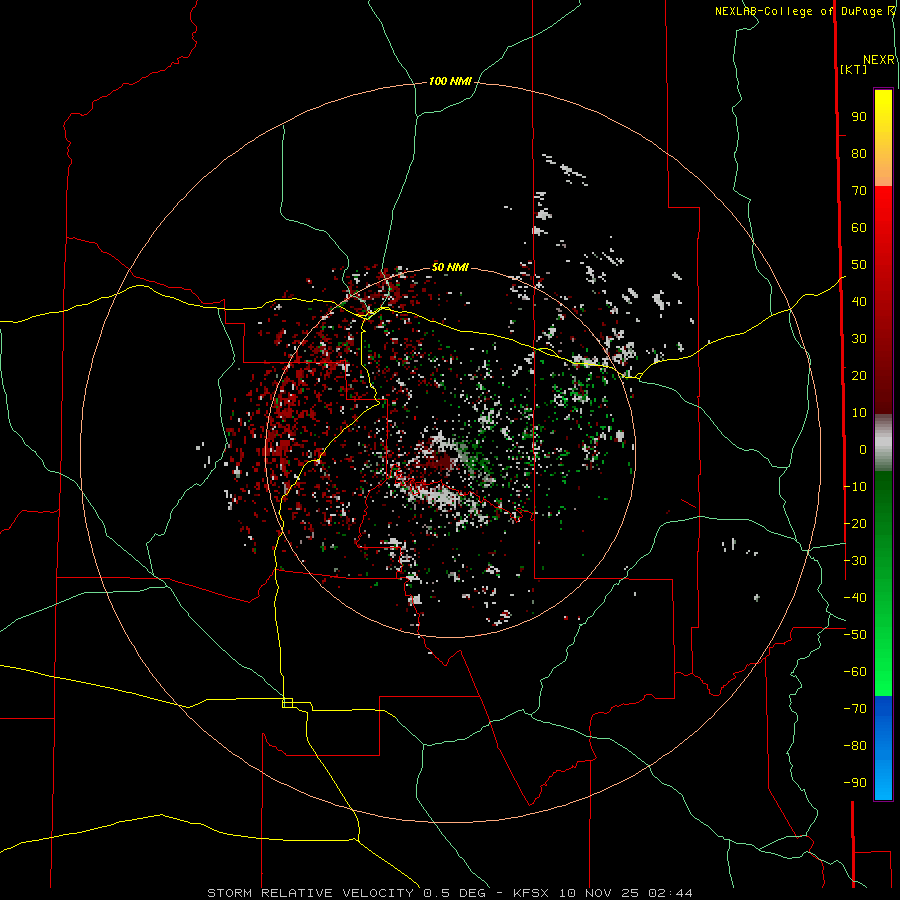Select the 50 NMI range ring label
The height and width of the screenshot is (900, 900).
450,267
